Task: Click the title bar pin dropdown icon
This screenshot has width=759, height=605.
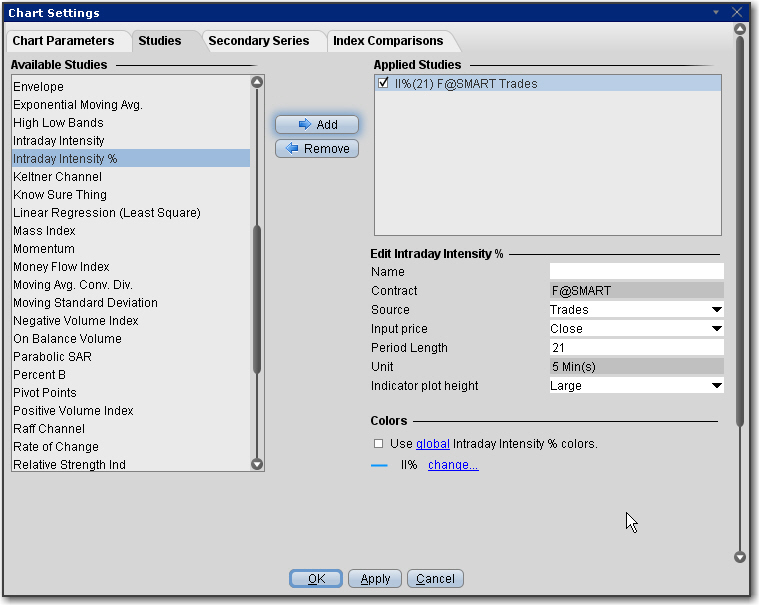Action: click(x=716, y=13)
